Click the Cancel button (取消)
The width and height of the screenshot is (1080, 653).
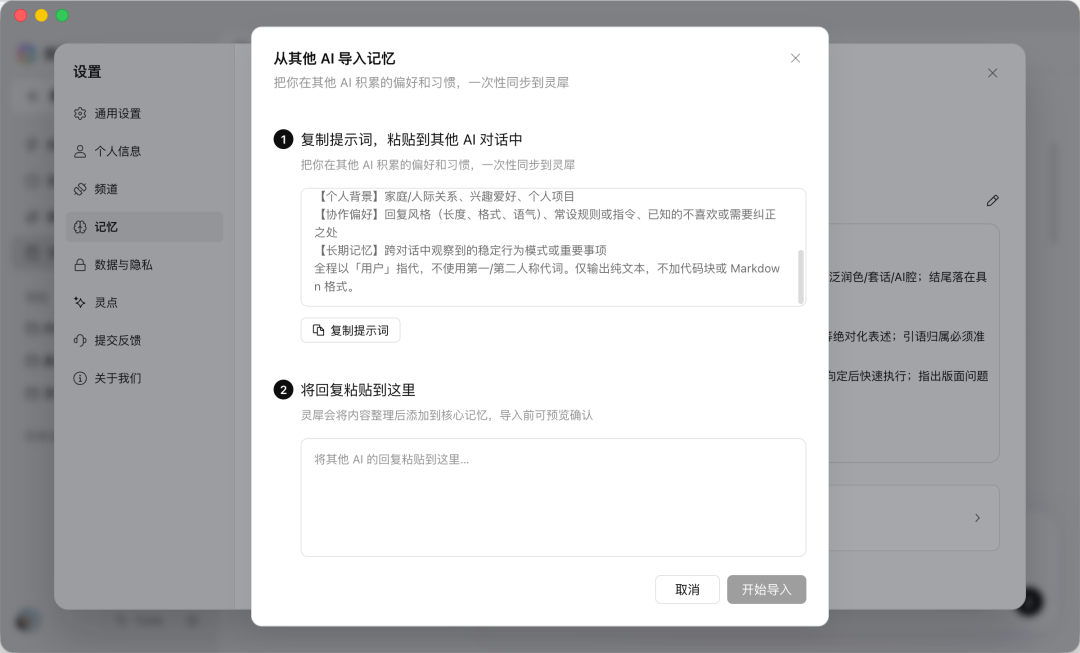pos(687,590)
